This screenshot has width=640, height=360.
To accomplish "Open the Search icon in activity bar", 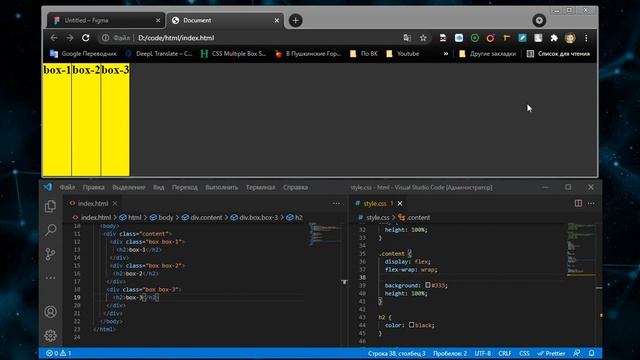I will coord(50,230).
